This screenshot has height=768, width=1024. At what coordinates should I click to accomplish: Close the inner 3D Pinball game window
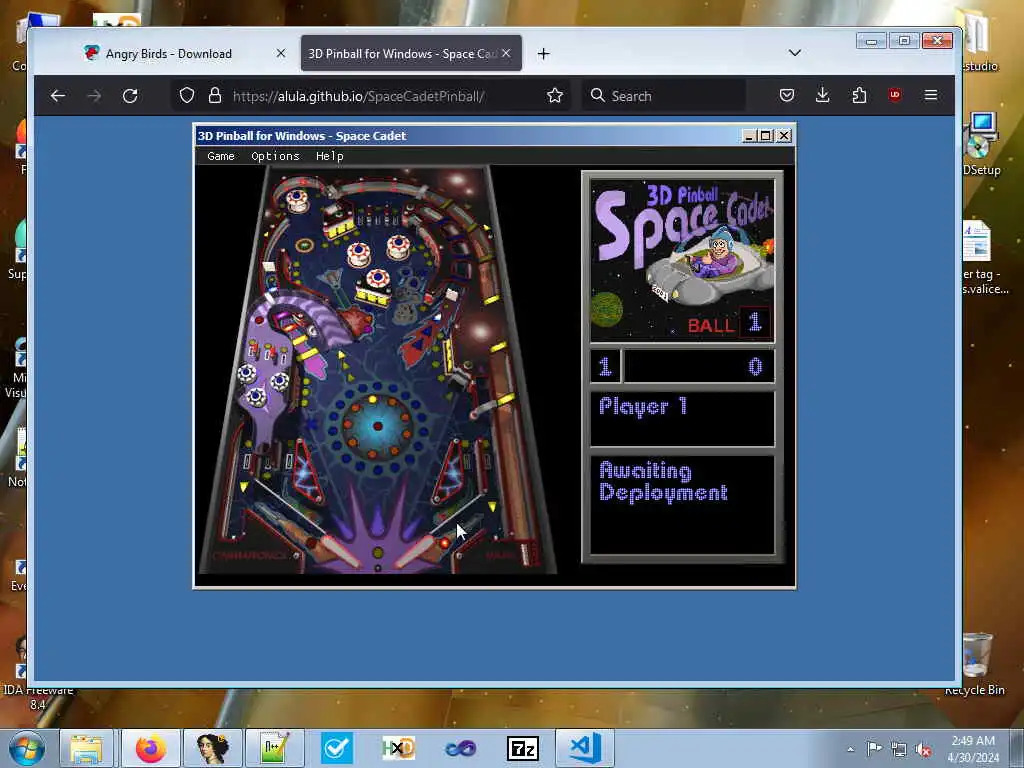coord(784,136)
